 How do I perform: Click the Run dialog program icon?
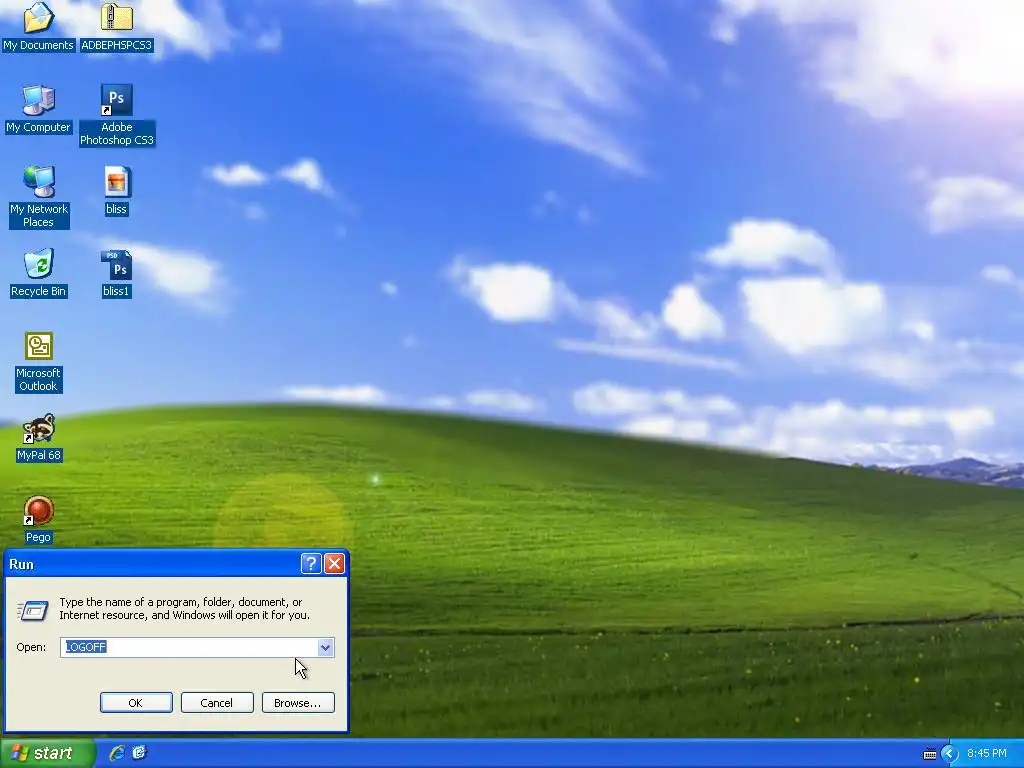click(33, 611)
